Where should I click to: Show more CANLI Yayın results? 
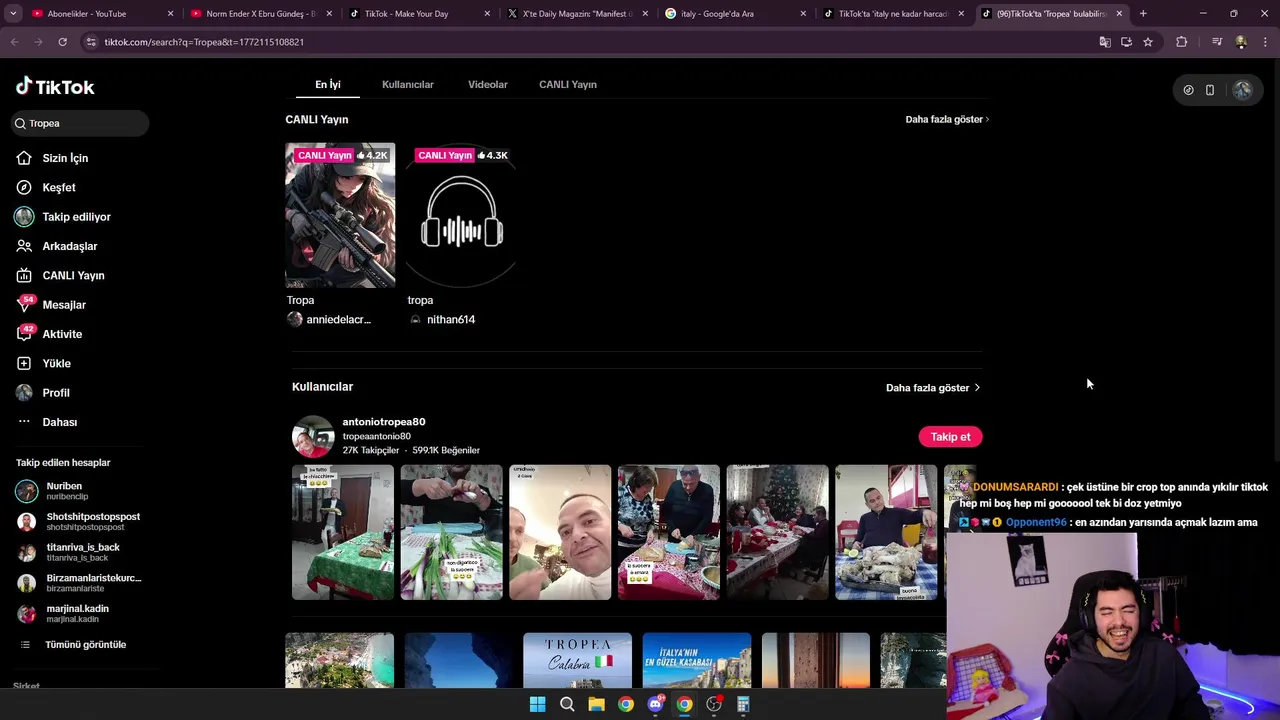point(947,119)
